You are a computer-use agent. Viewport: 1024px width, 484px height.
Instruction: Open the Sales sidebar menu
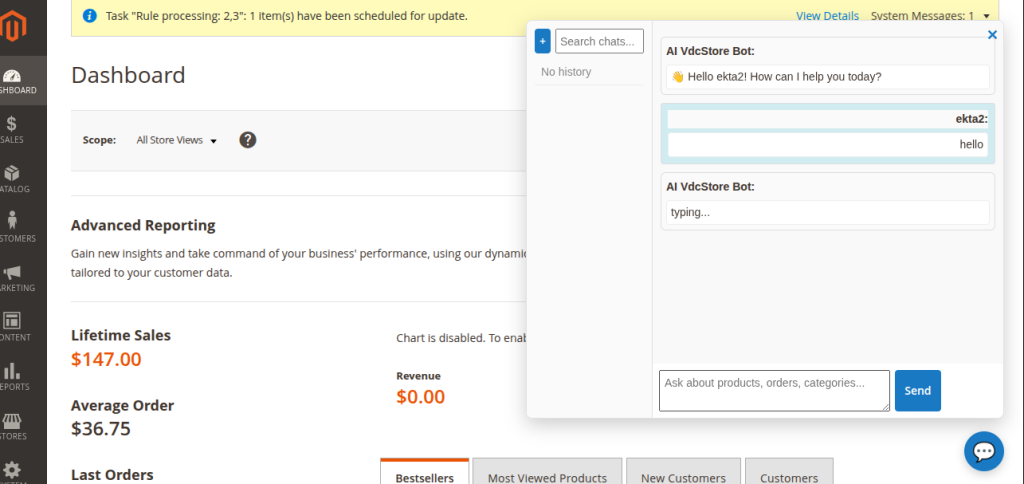coord(12,129)
